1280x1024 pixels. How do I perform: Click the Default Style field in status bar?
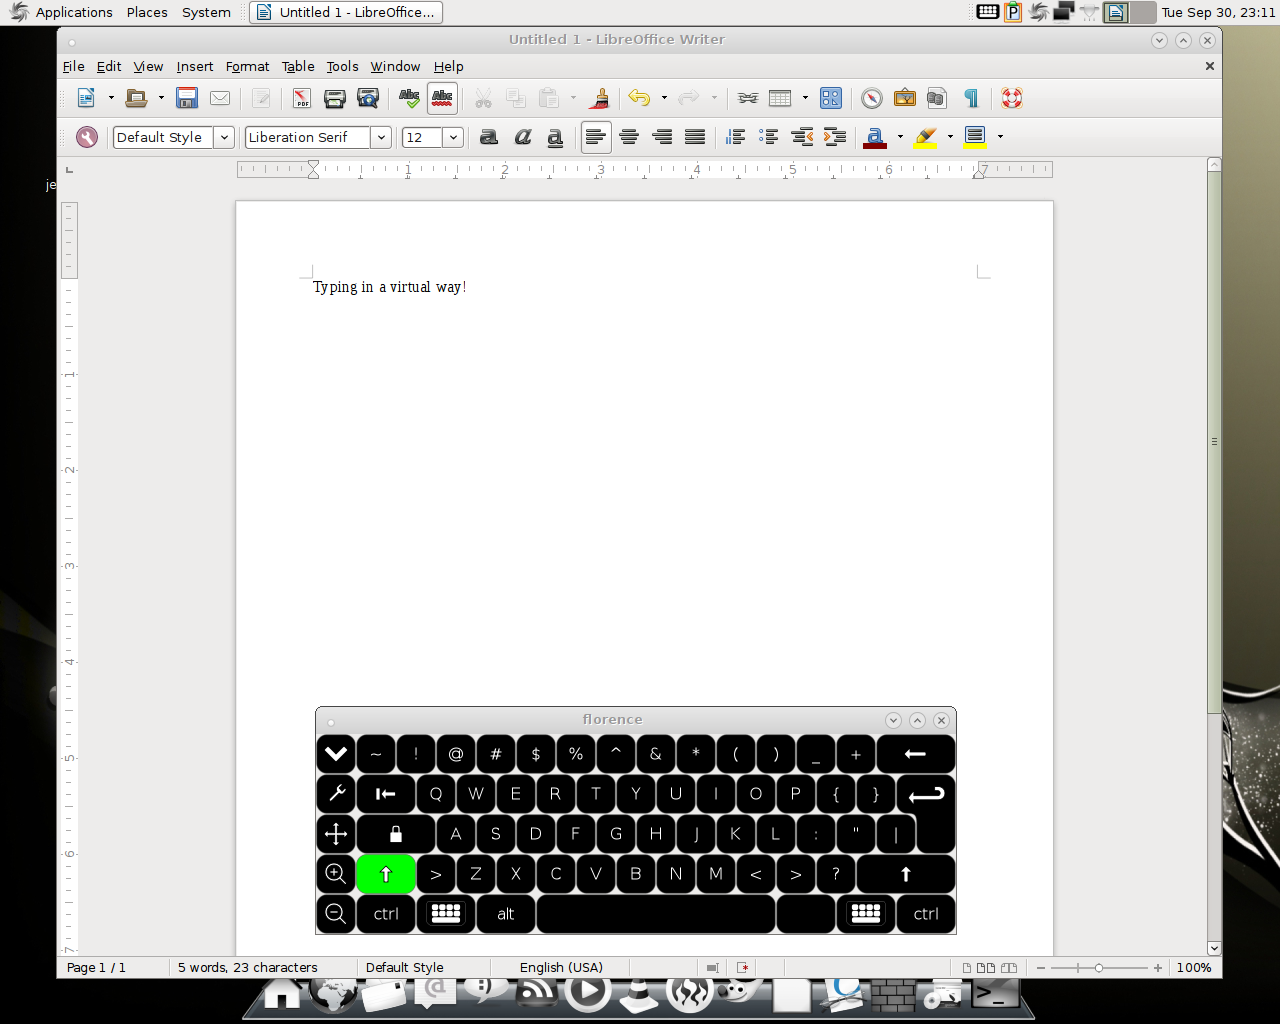coord(405,967)
